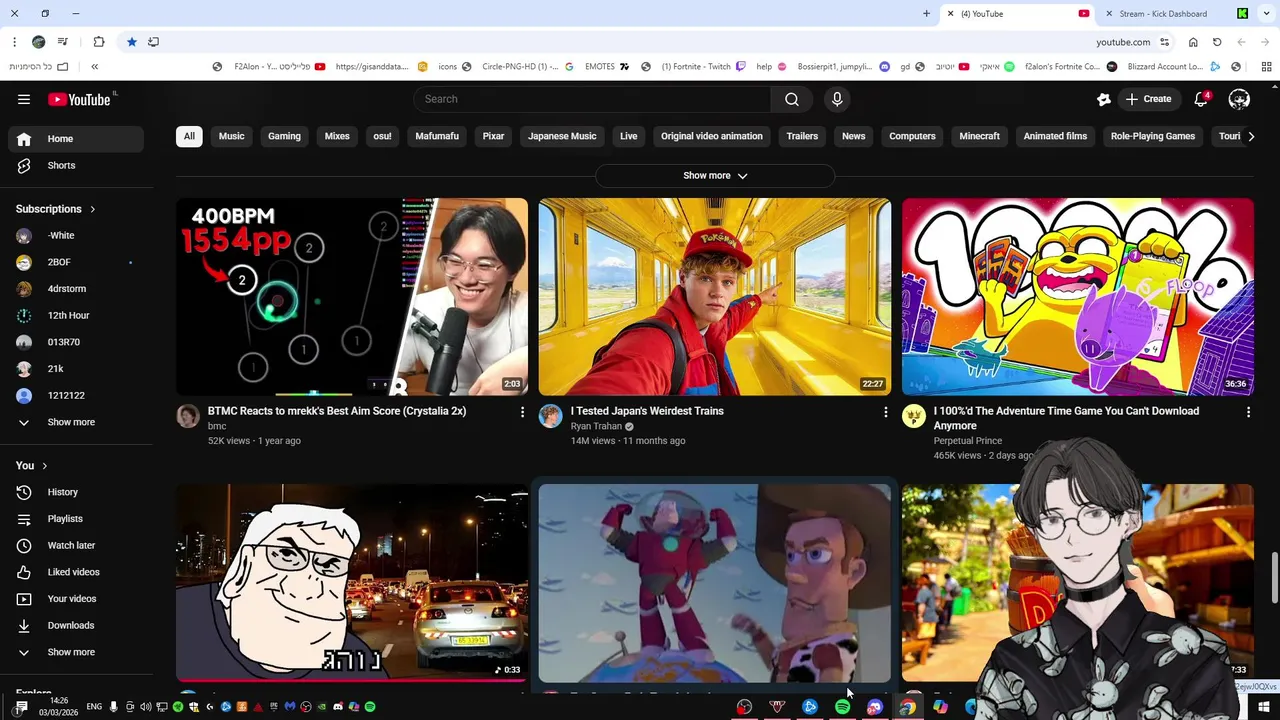Open the Ryan Trahan channel link

(597, 426)
